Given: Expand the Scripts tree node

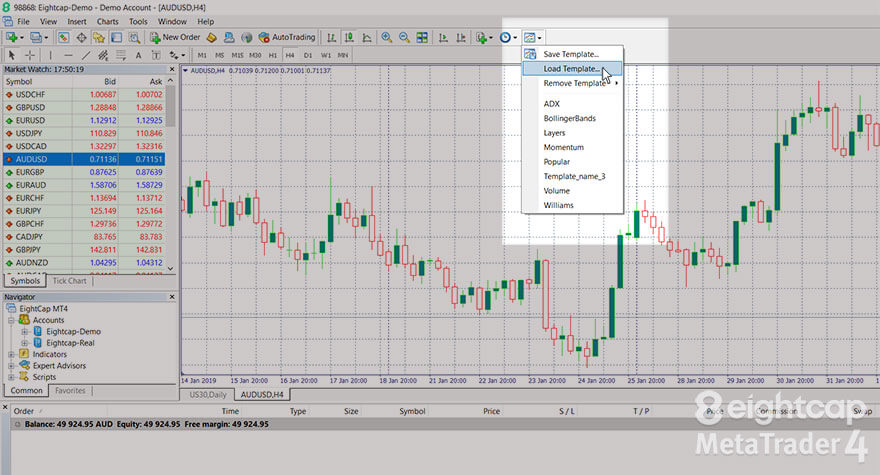Looking at the screenshot, I should [x=11, y=377].
